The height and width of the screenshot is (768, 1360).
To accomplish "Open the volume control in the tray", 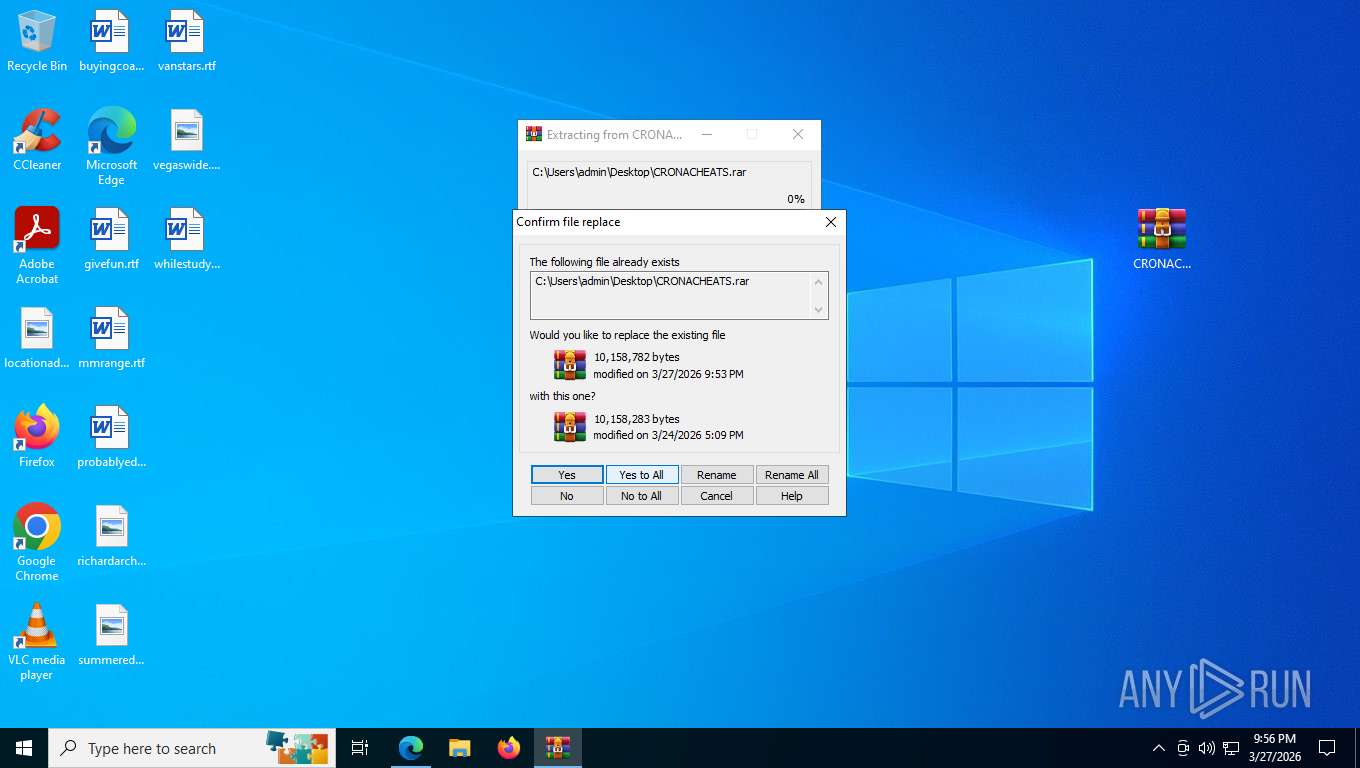I will (1207, 748).
